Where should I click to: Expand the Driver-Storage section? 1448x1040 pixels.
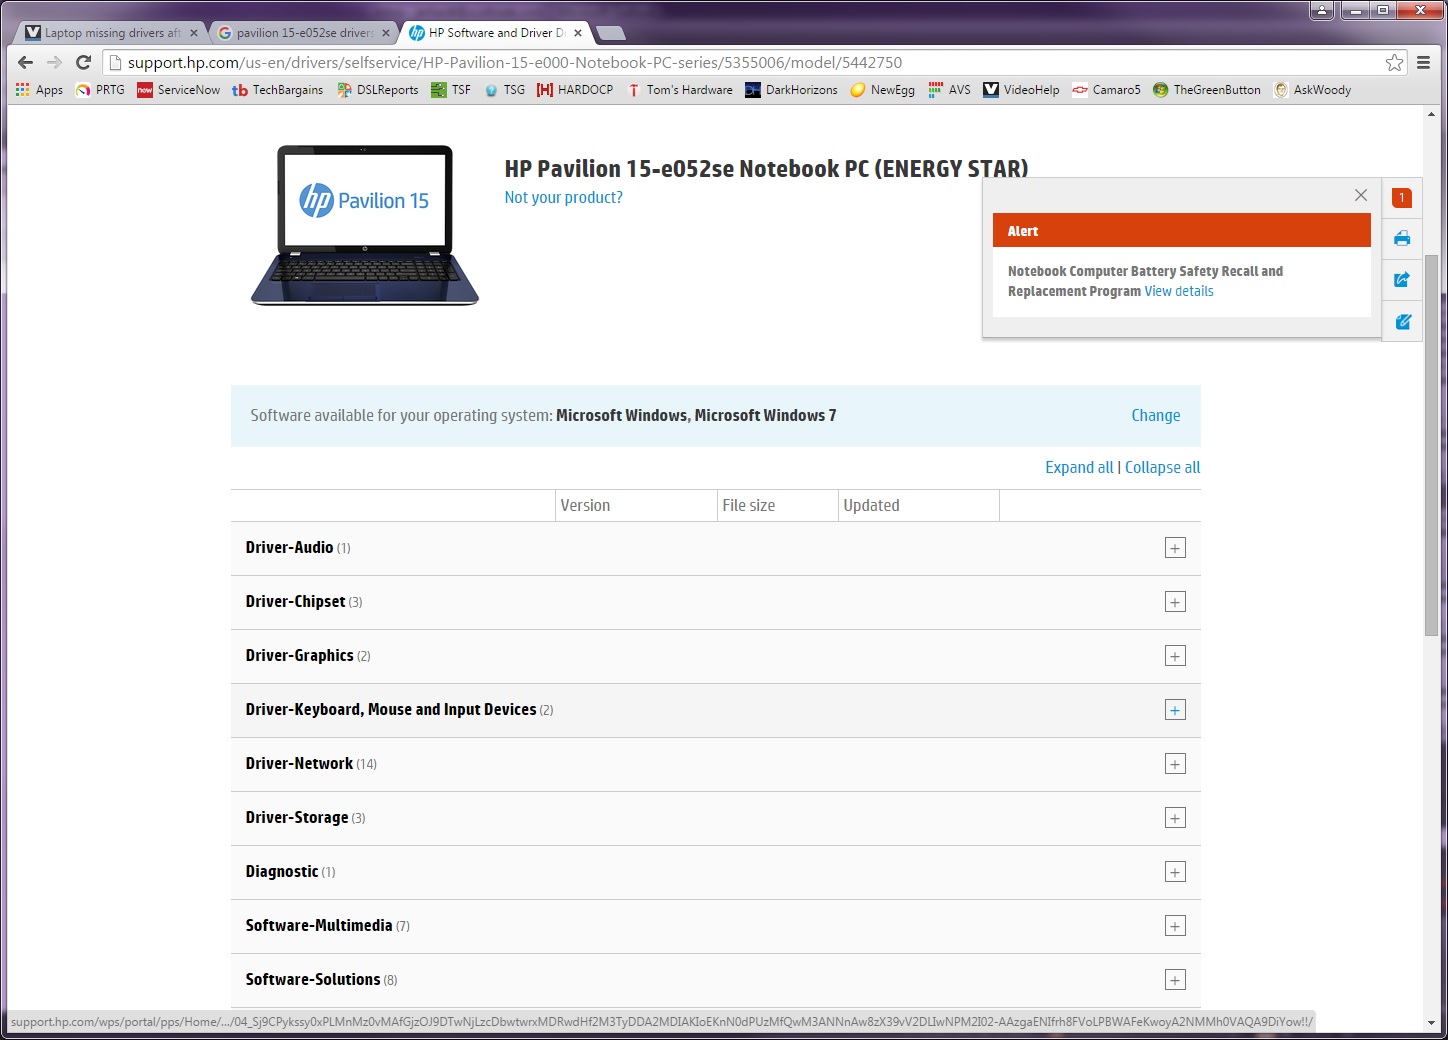pos(1175,818)
